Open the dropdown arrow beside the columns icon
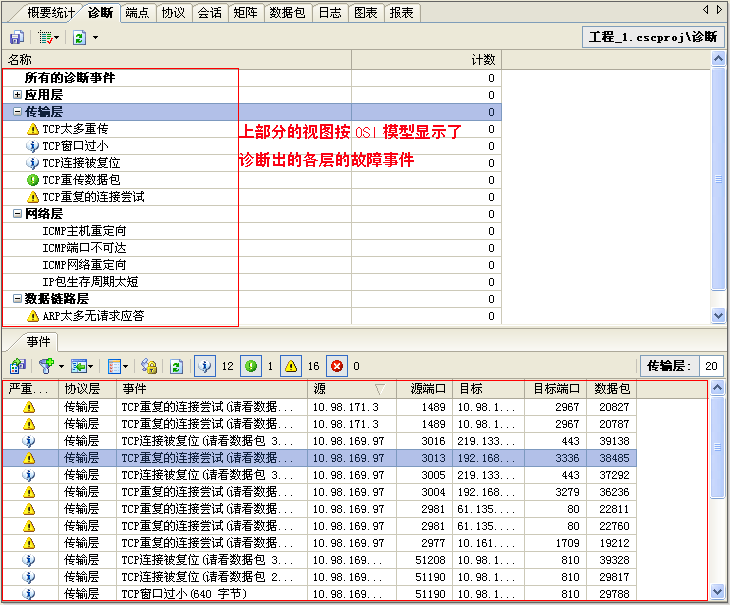The height and width of the screenshot is (605, 730). (126, 367)
